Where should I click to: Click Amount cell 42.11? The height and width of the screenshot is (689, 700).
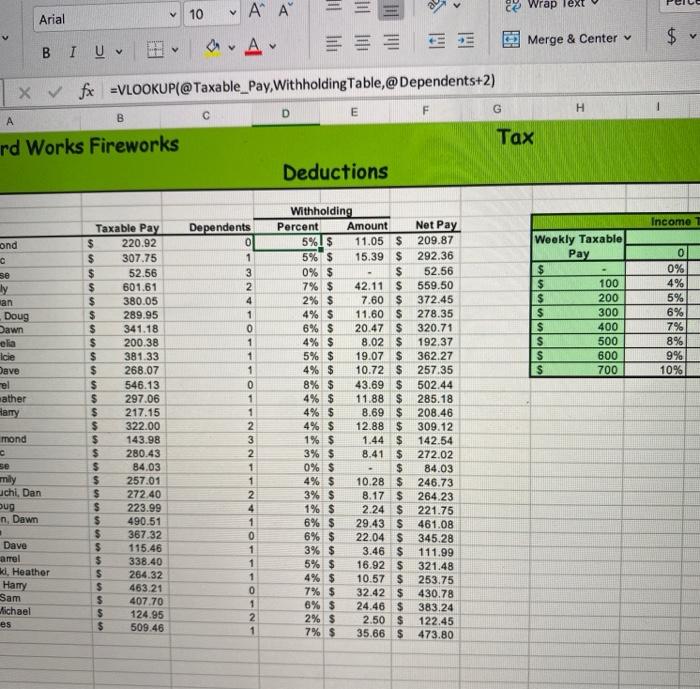356,286
